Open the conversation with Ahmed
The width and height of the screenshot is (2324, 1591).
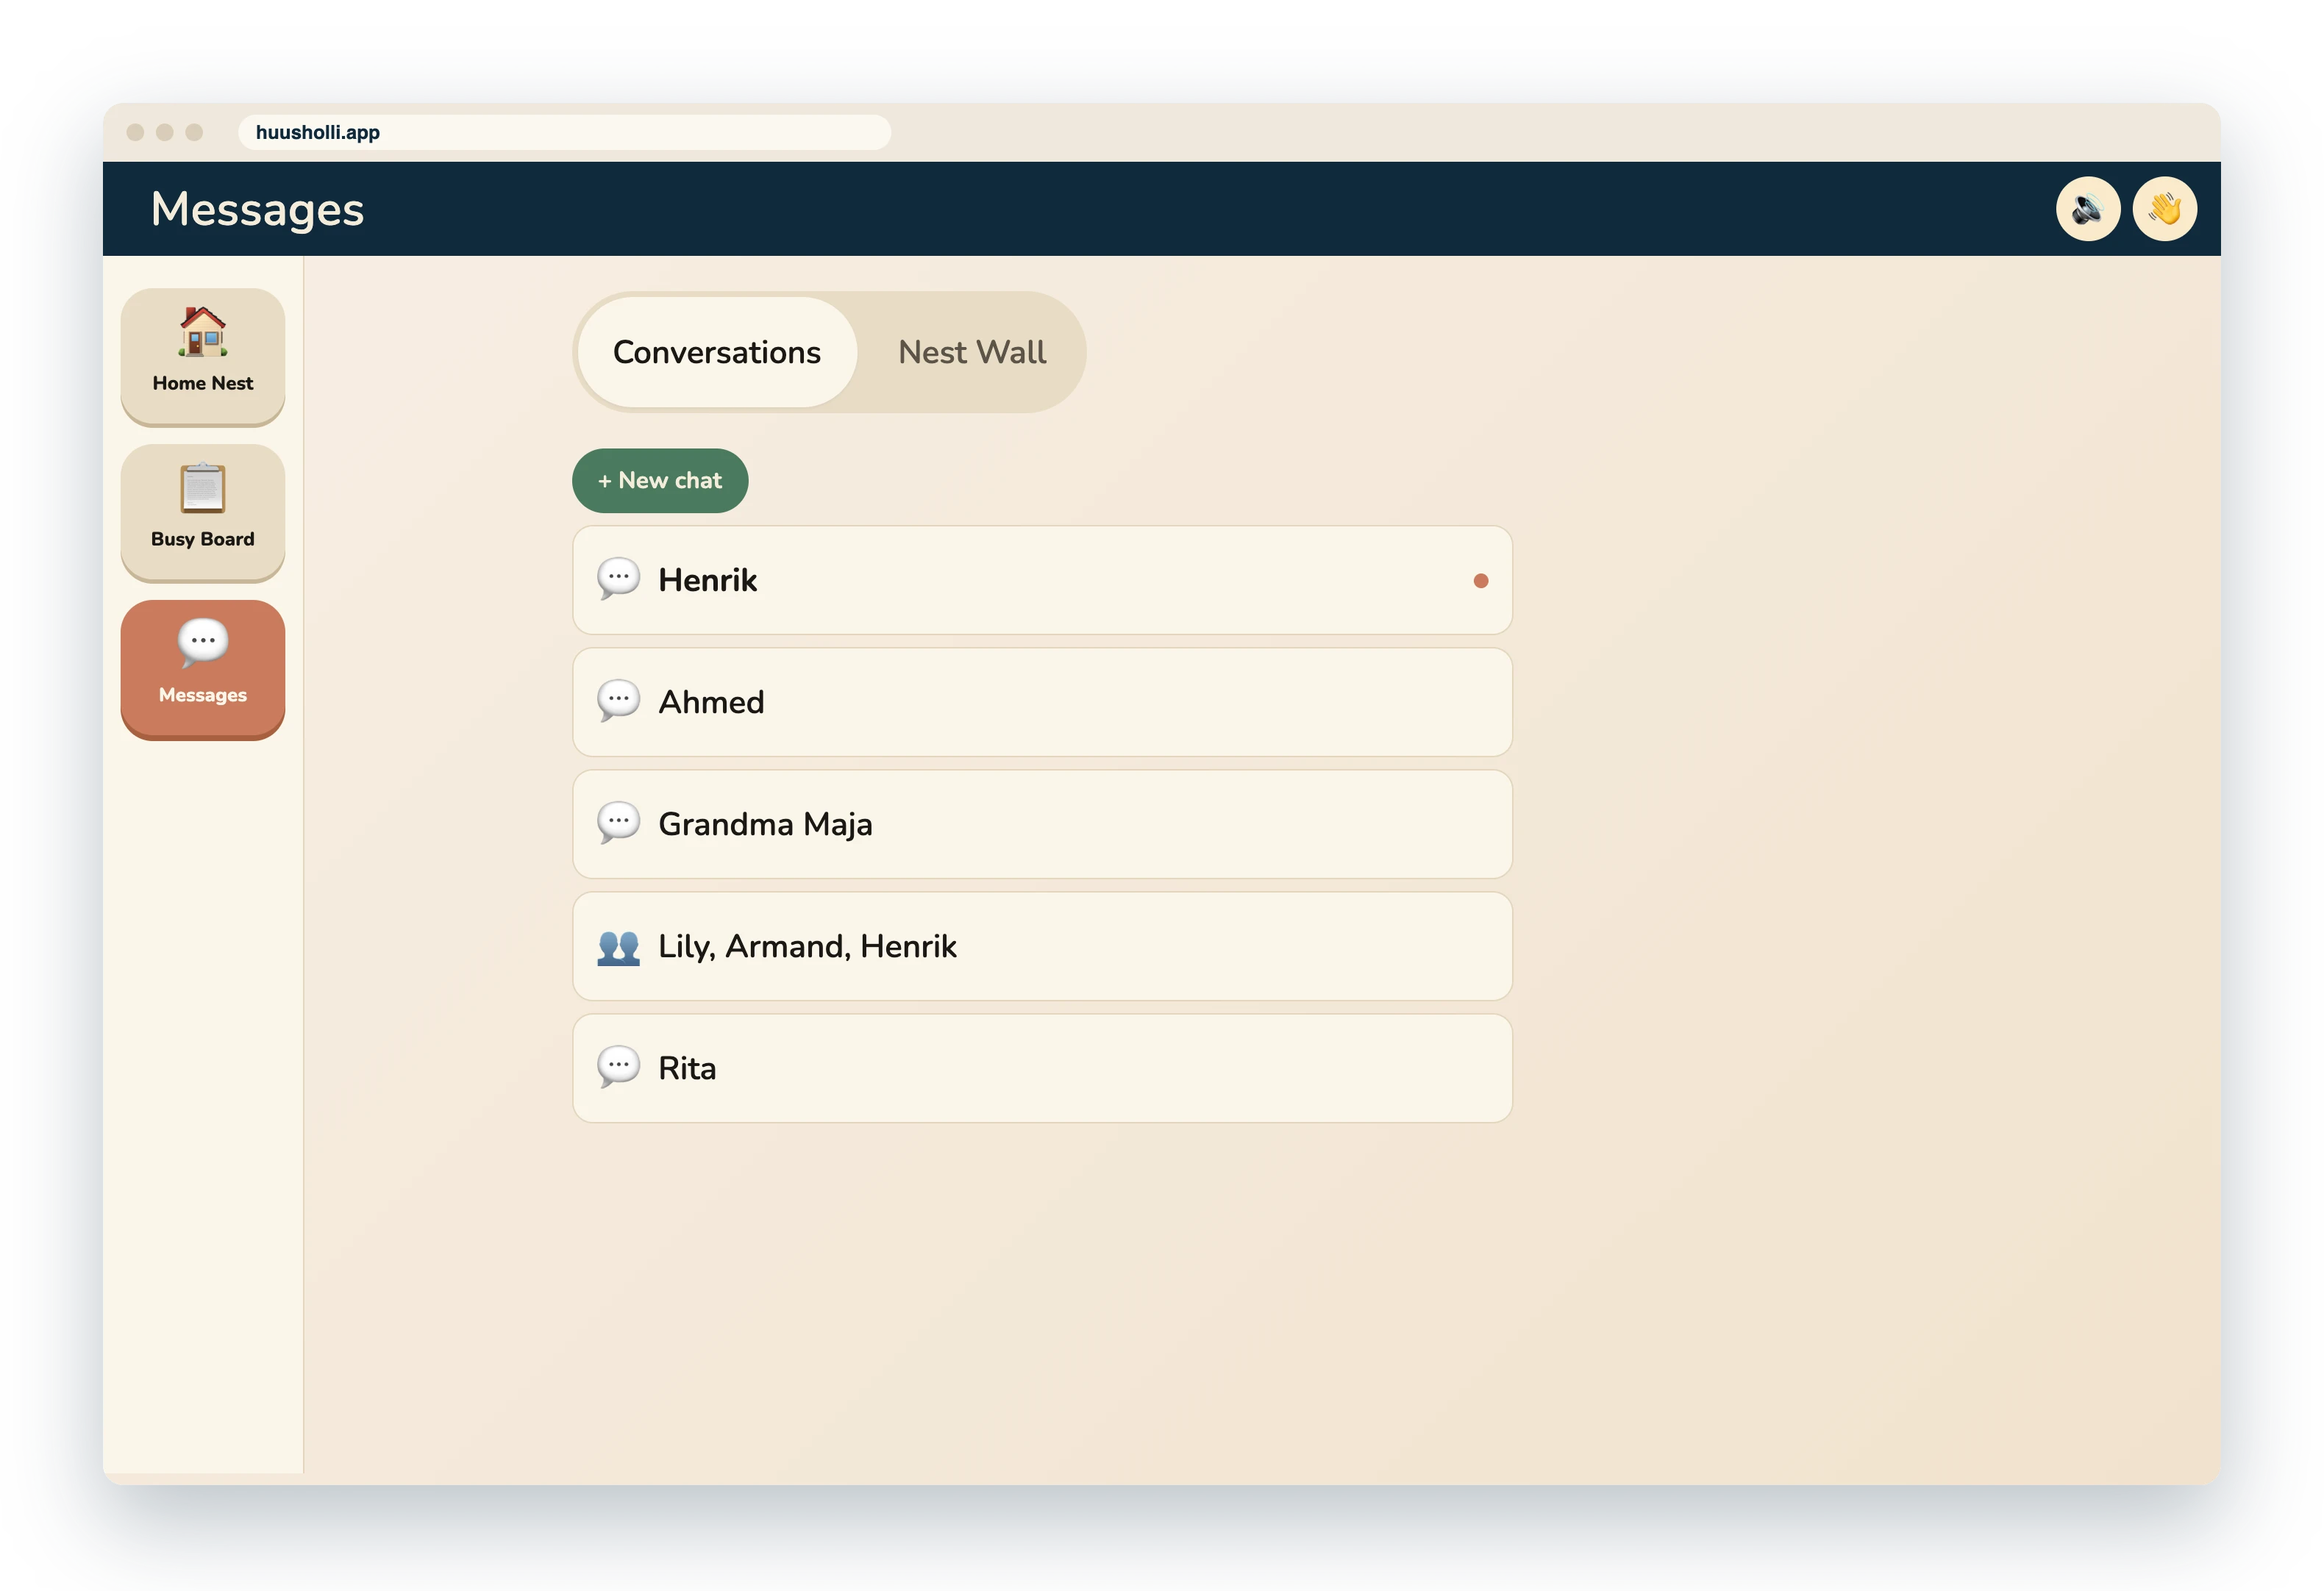pos(1042,702)
